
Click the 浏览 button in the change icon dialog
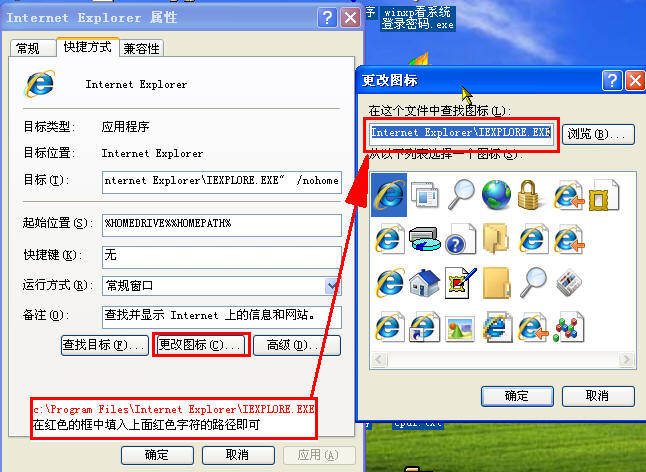click(598, 134)
